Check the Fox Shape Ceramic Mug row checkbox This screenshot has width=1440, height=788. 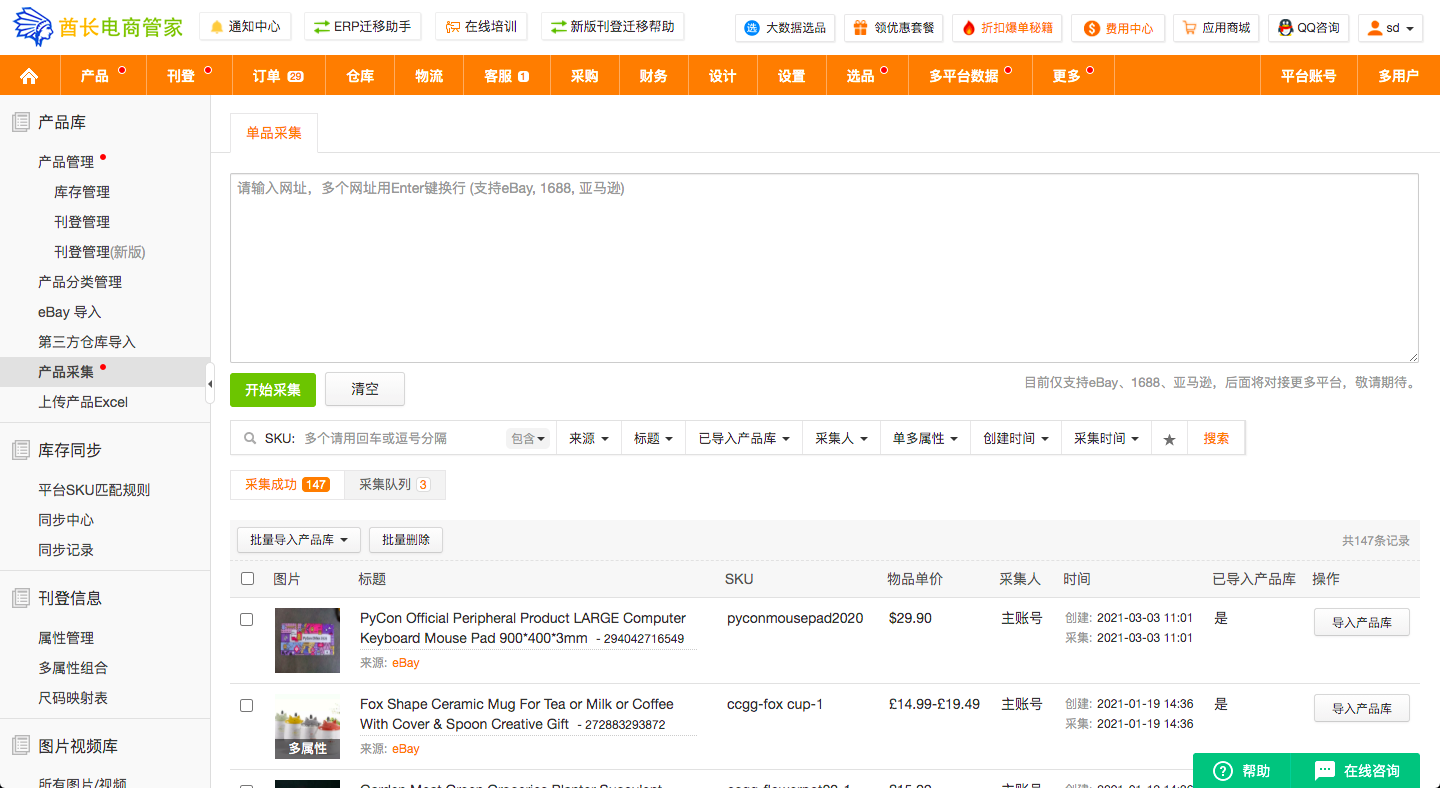coord(247,706)
